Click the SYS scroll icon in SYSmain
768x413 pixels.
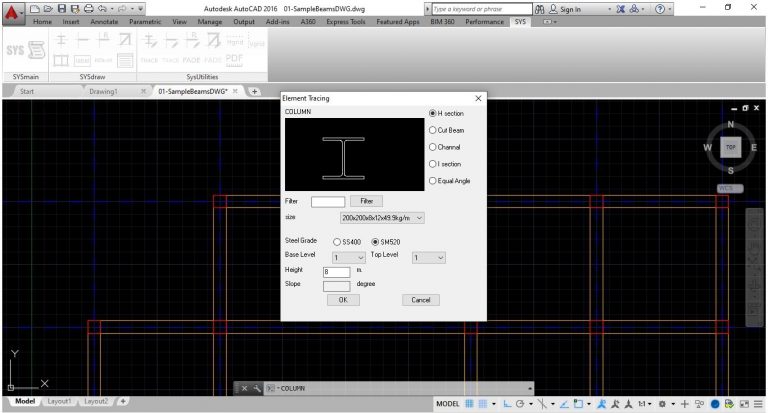click(x=37, y=49)
